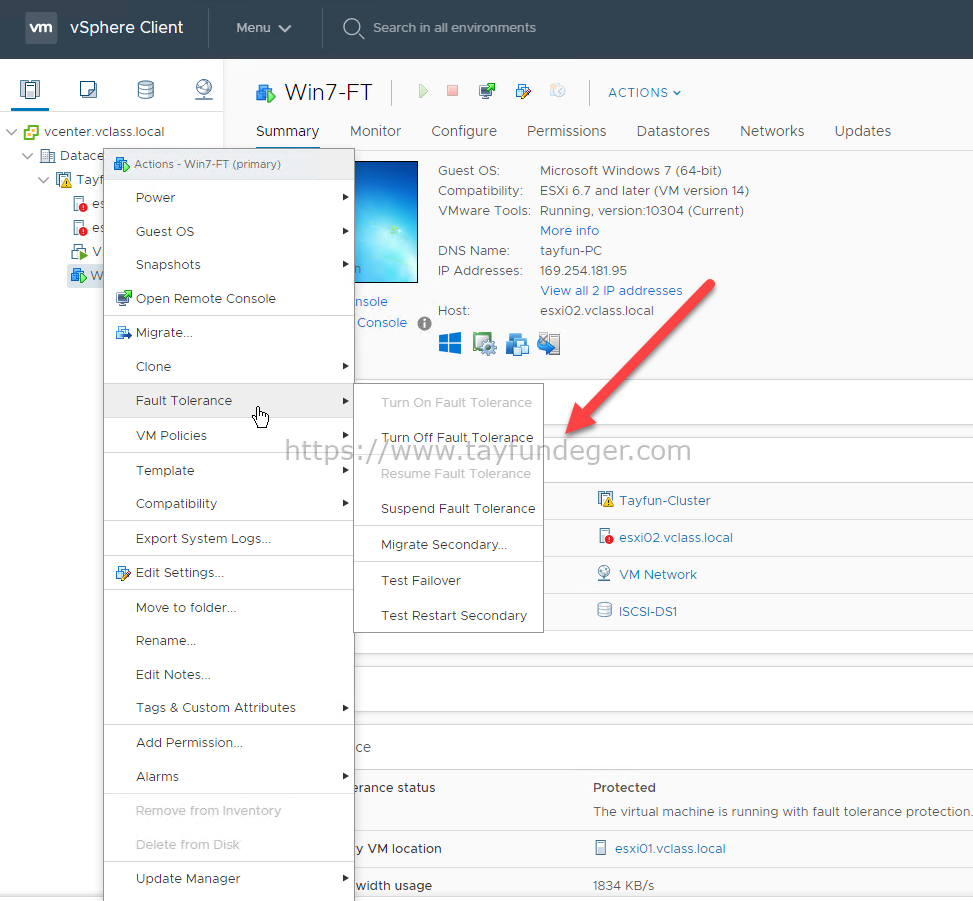Choose Migrate from the Actions menu
Viewport: 973px width, 901px height.
229,333
